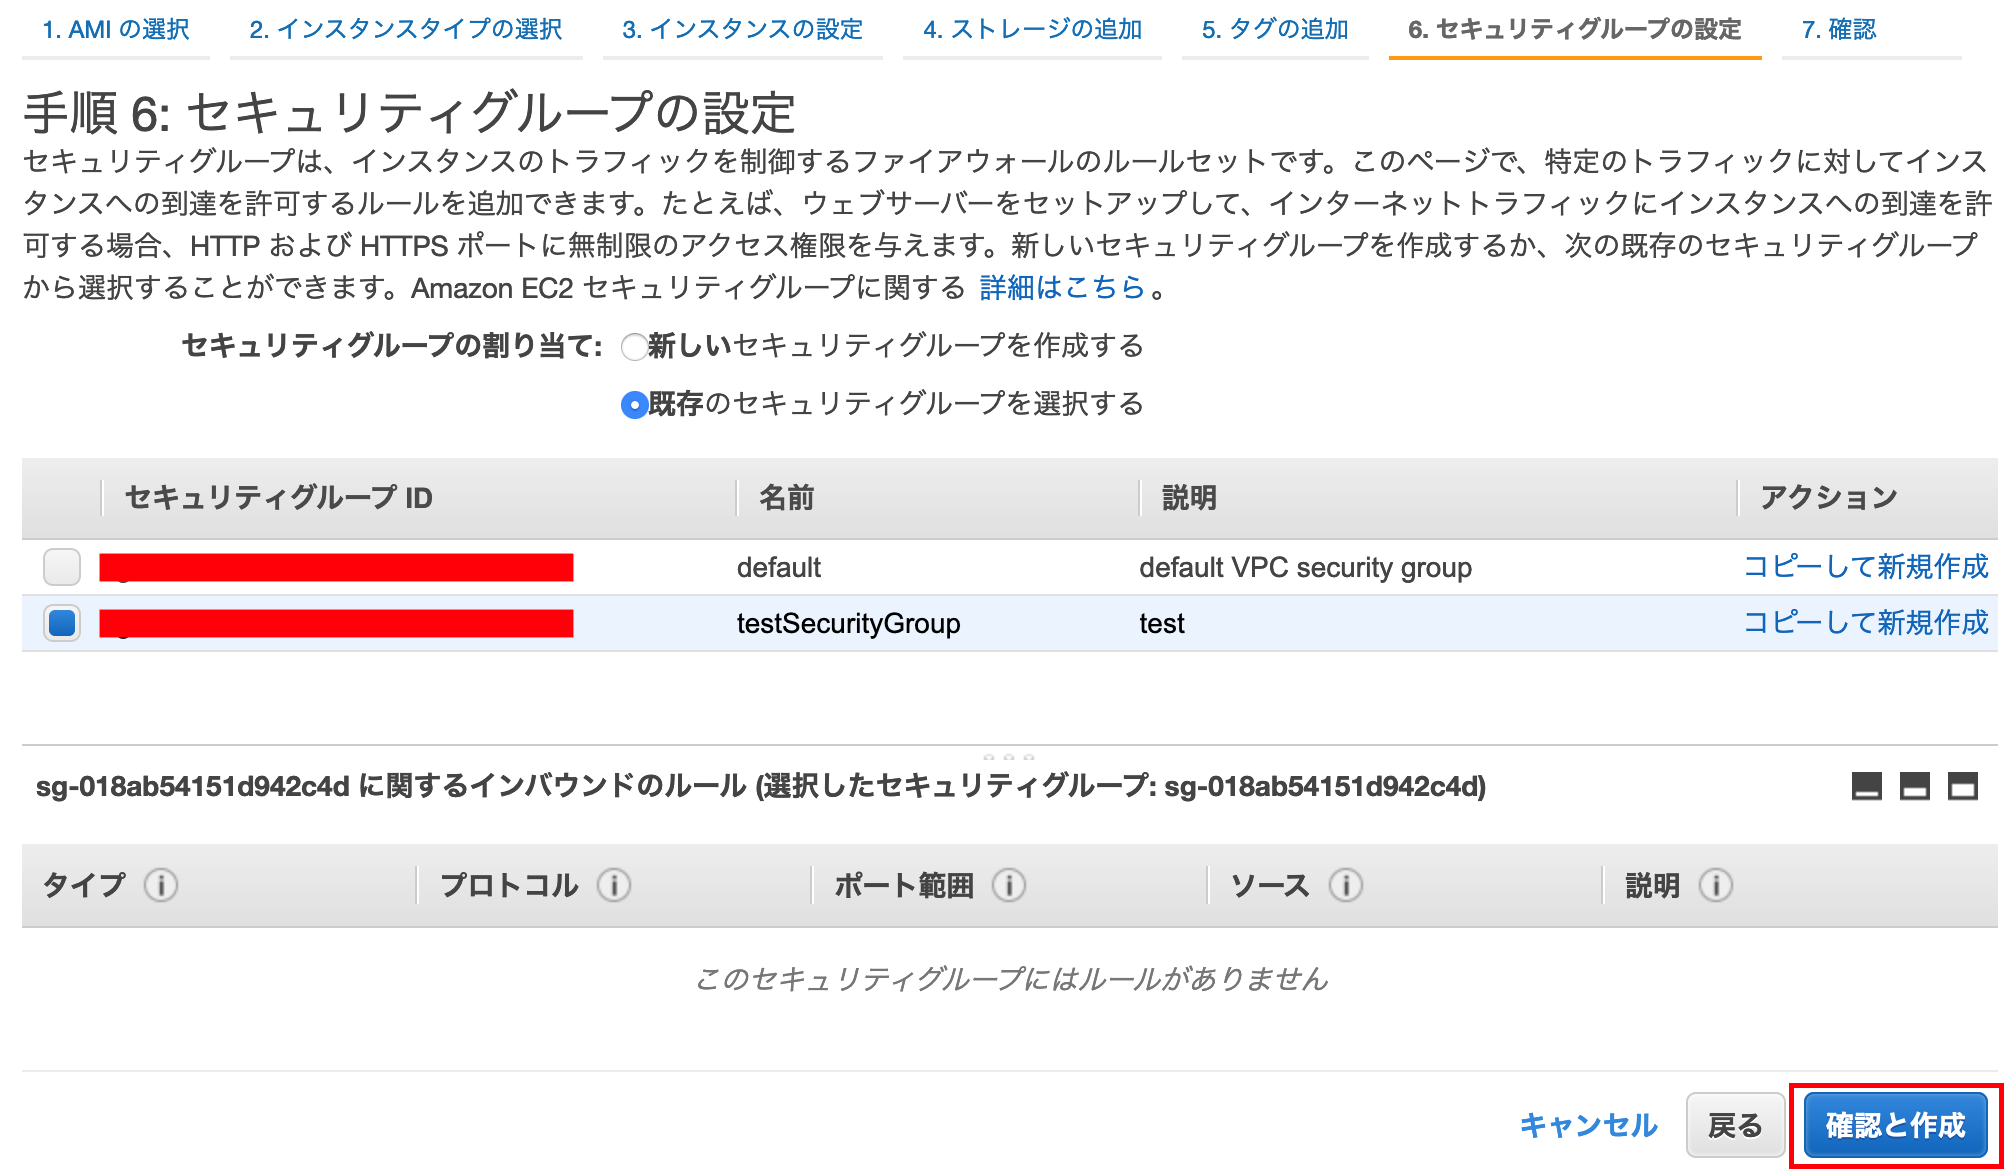Jump to 7. 確認 step tab
Viewport: 2016px width, 1176px height.
[1838, 30]
